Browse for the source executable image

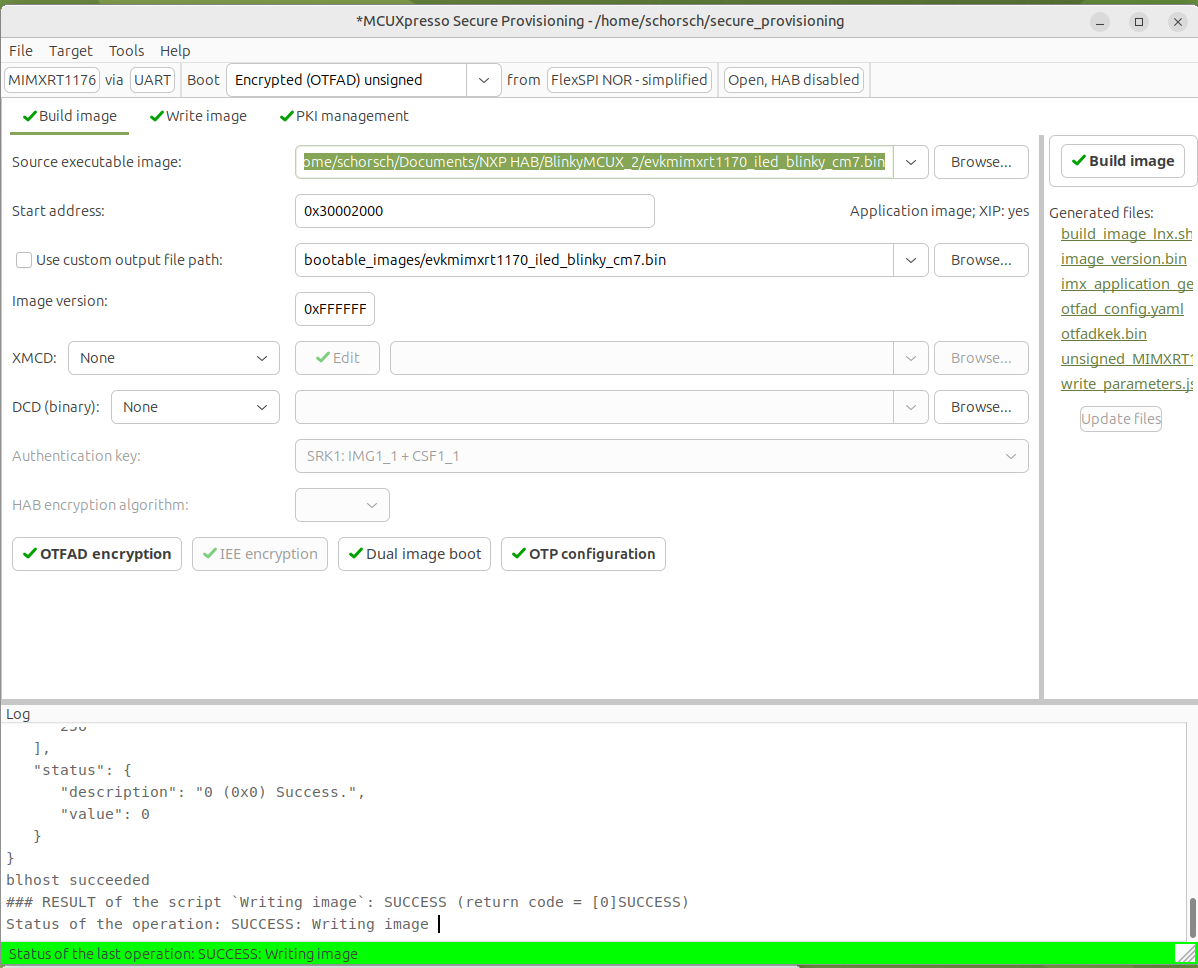[980, 161]
